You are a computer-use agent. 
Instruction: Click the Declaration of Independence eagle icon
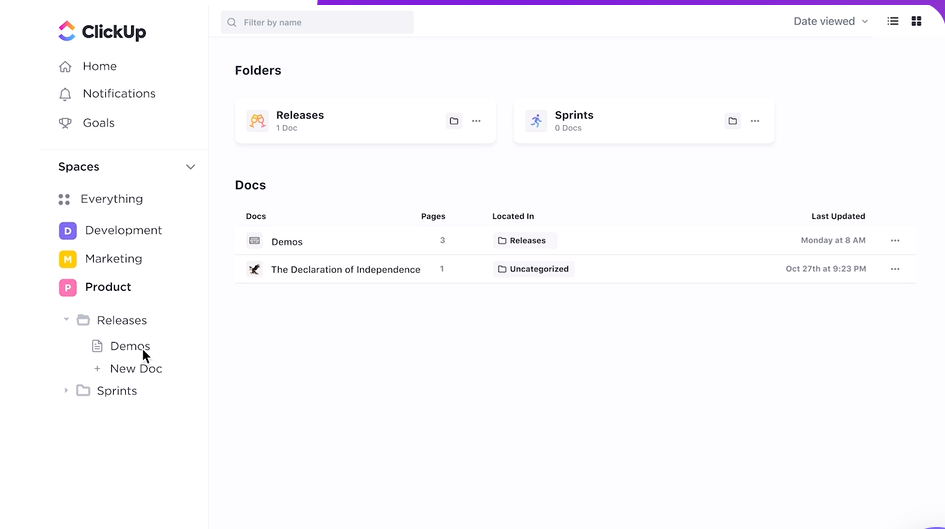(254, 269)
